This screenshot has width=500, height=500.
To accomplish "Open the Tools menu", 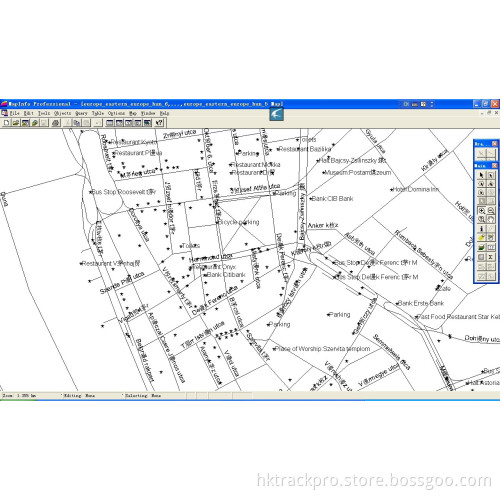I will coord(44,113).
